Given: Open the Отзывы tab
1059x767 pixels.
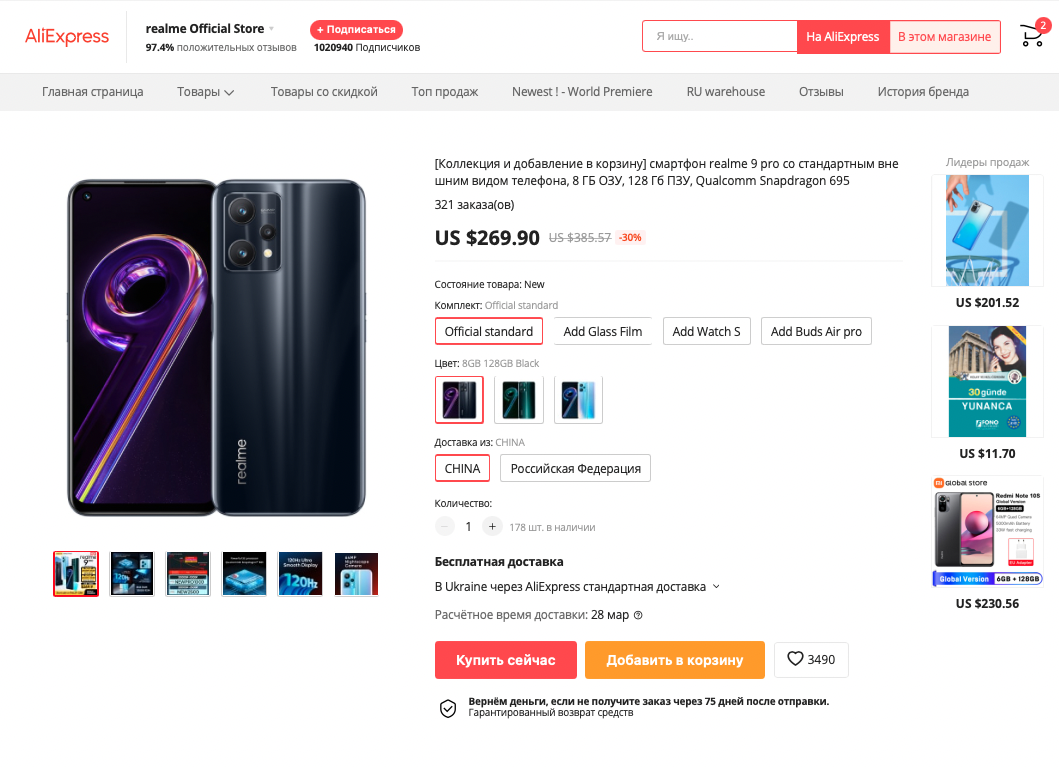Looking at the screenshot, I should tap(821, 92).
